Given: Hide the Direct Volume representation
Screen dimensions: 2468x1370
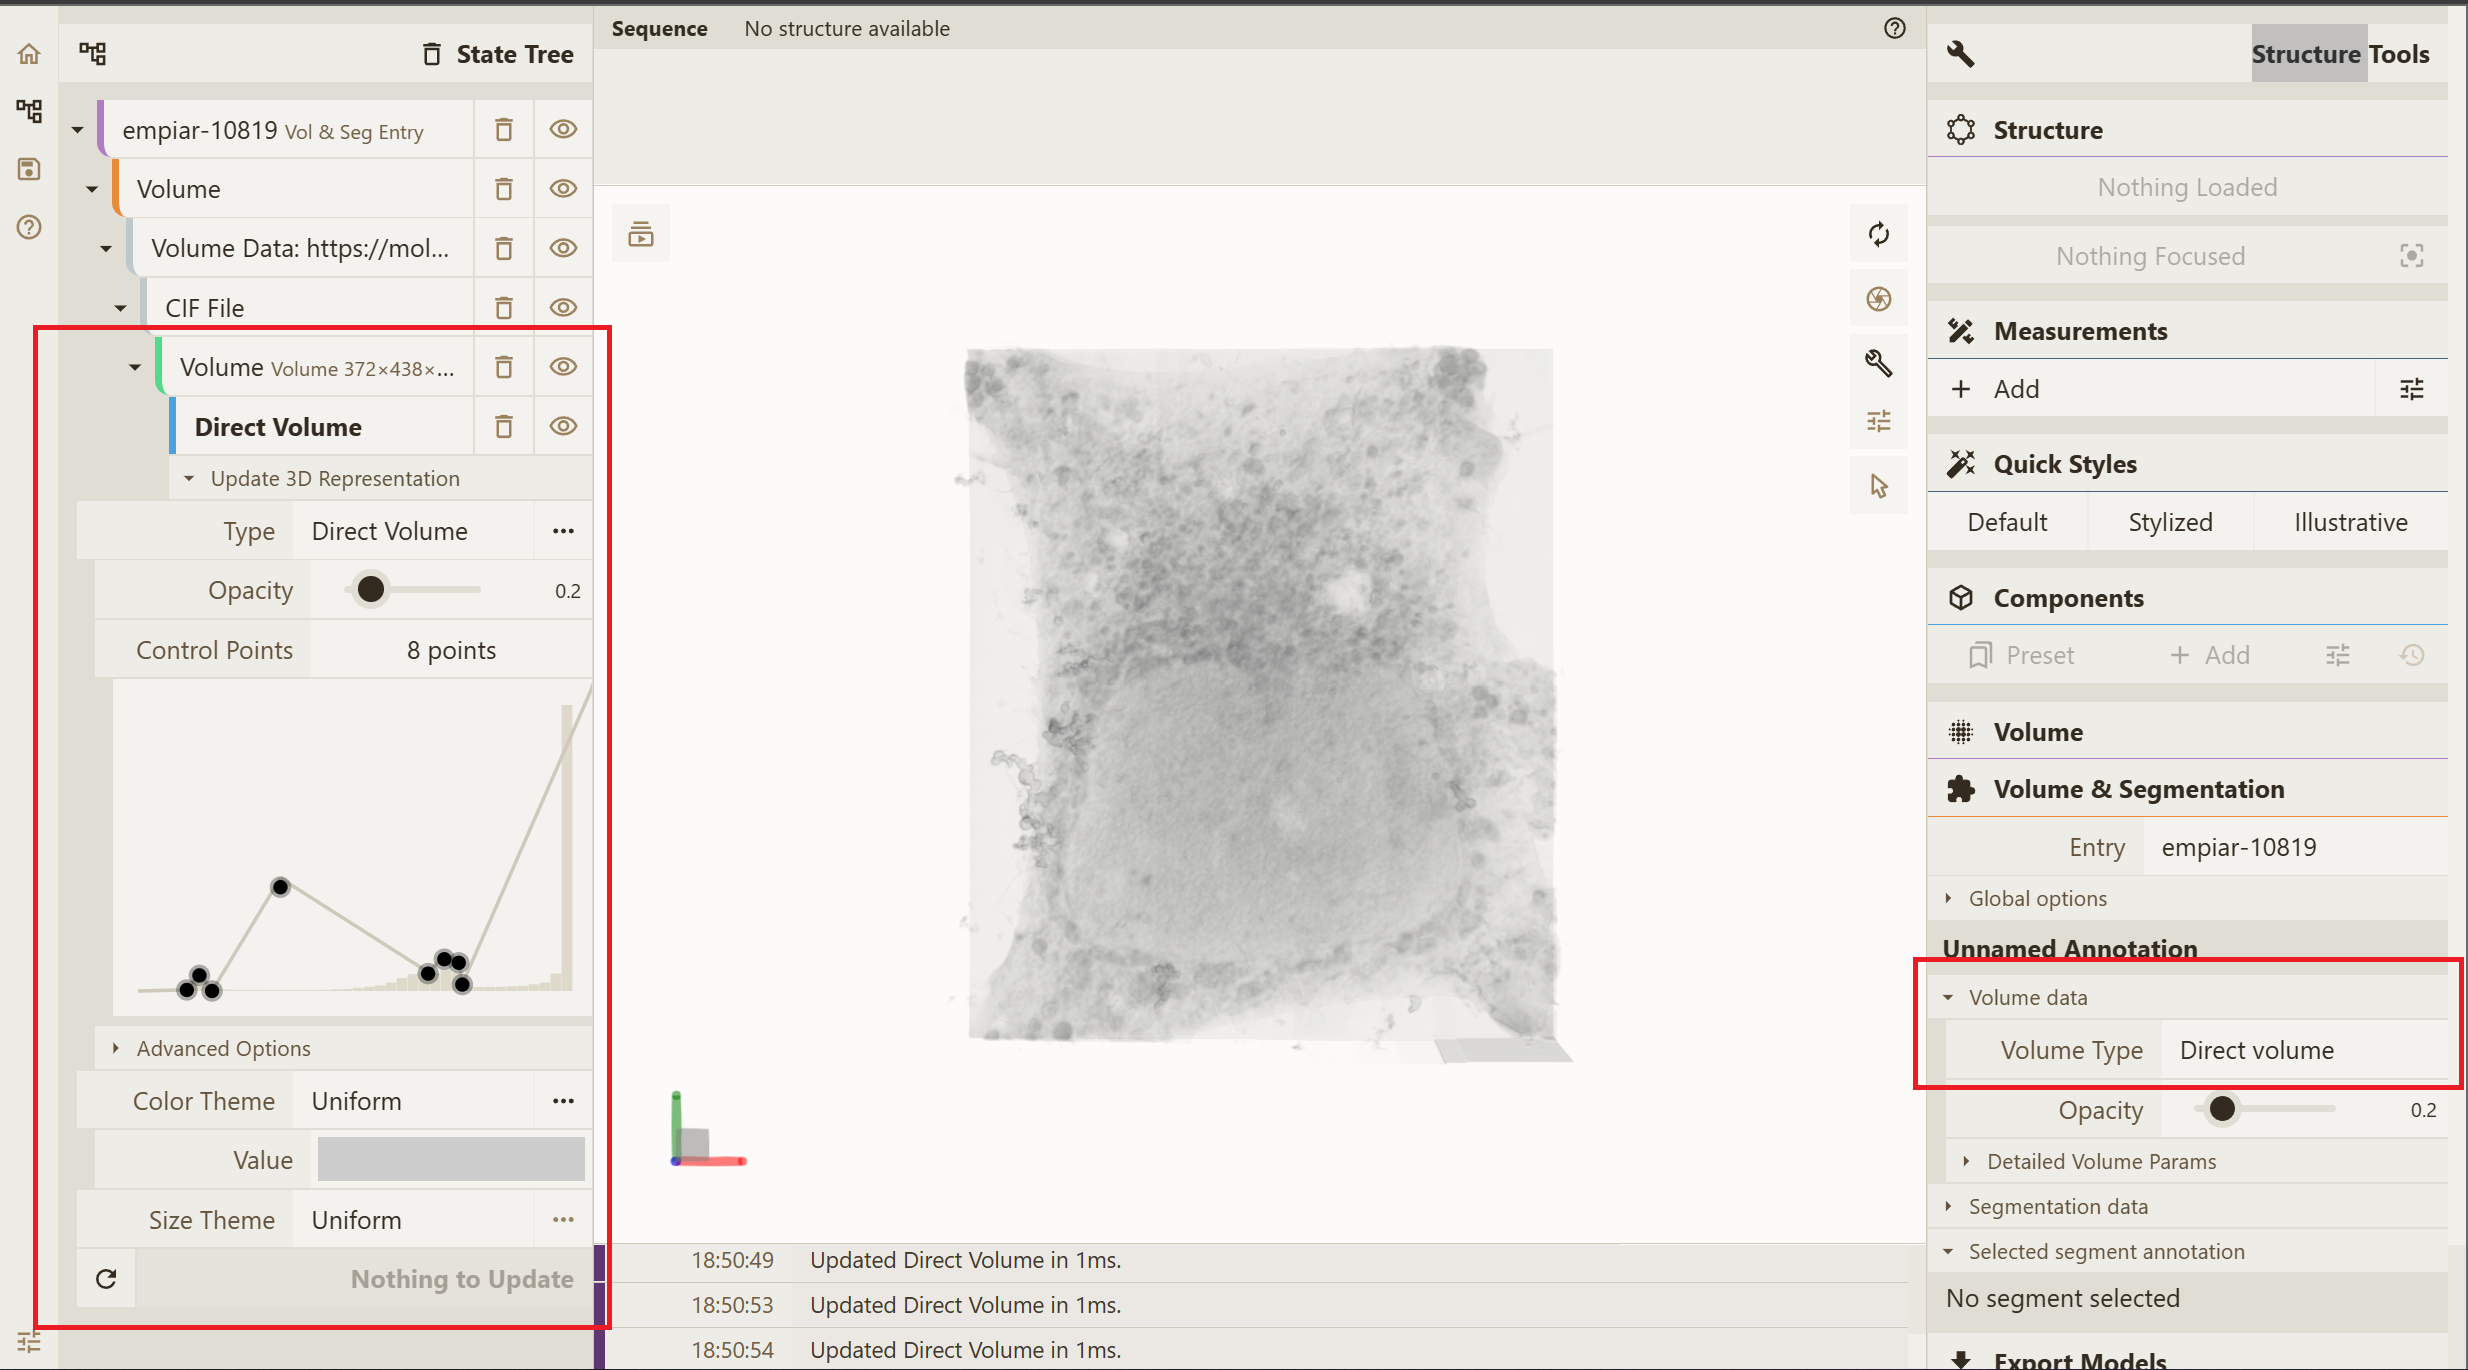Looking at the screenshot, I should pos(563,427).
